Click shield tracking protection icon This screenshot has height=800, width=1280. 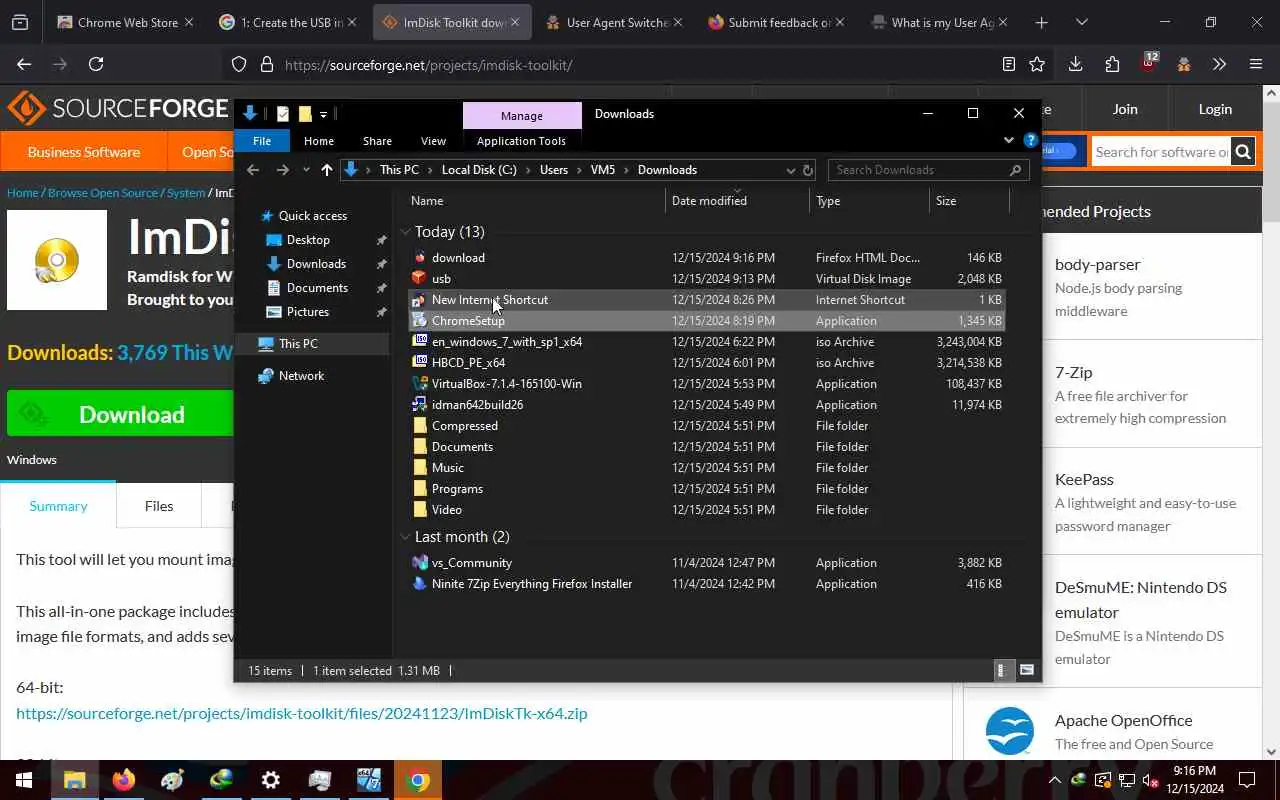239,64
